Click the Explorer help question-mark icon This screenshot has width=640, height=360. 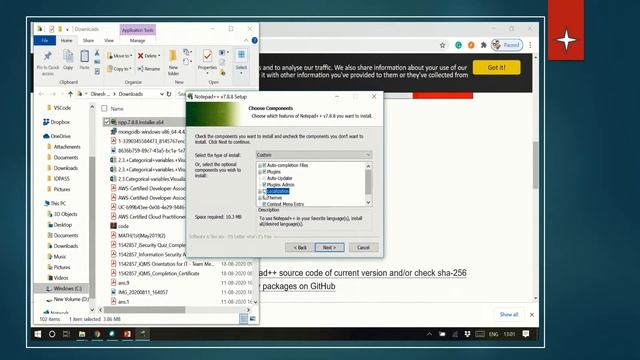(255, 40)
